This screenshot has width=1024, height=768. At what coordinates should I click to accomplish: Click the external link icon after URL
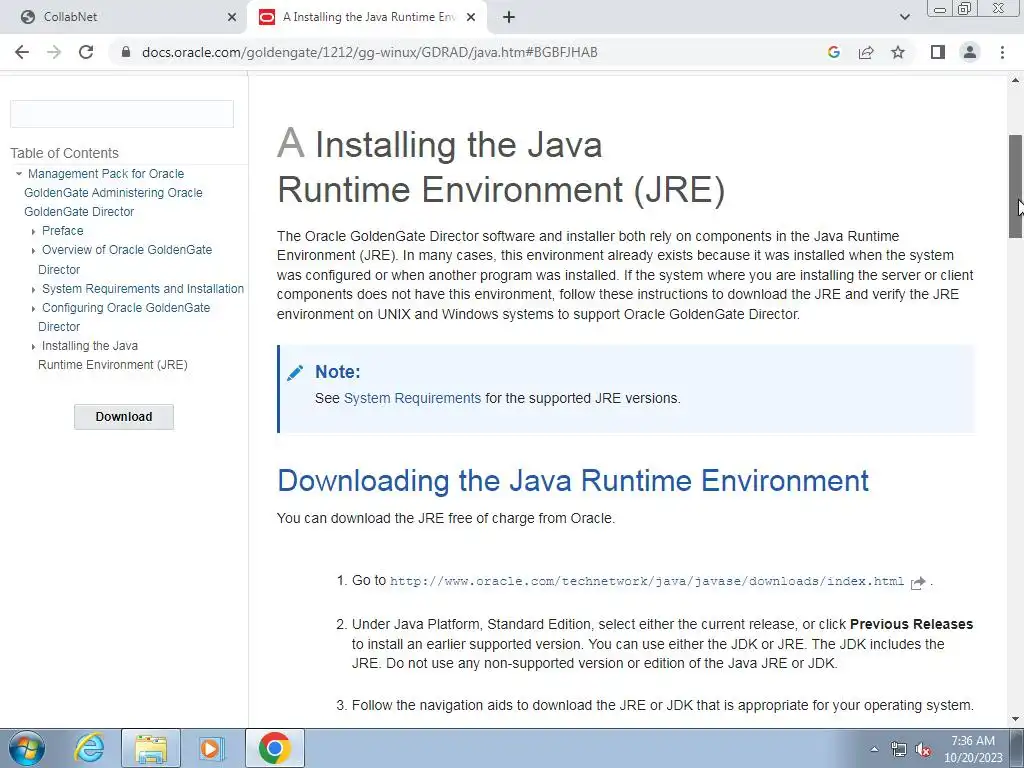click(x=918, y=583)
